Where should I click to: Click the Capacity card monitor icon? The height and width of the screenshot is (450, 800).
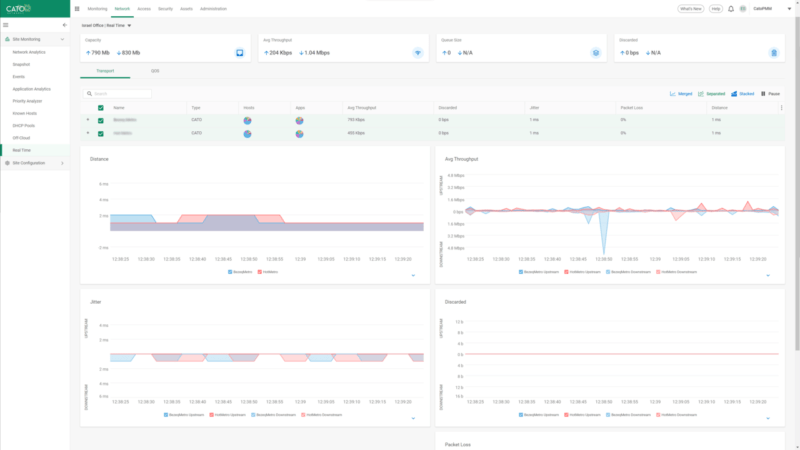pyautogui.click(x=239, y=52)
